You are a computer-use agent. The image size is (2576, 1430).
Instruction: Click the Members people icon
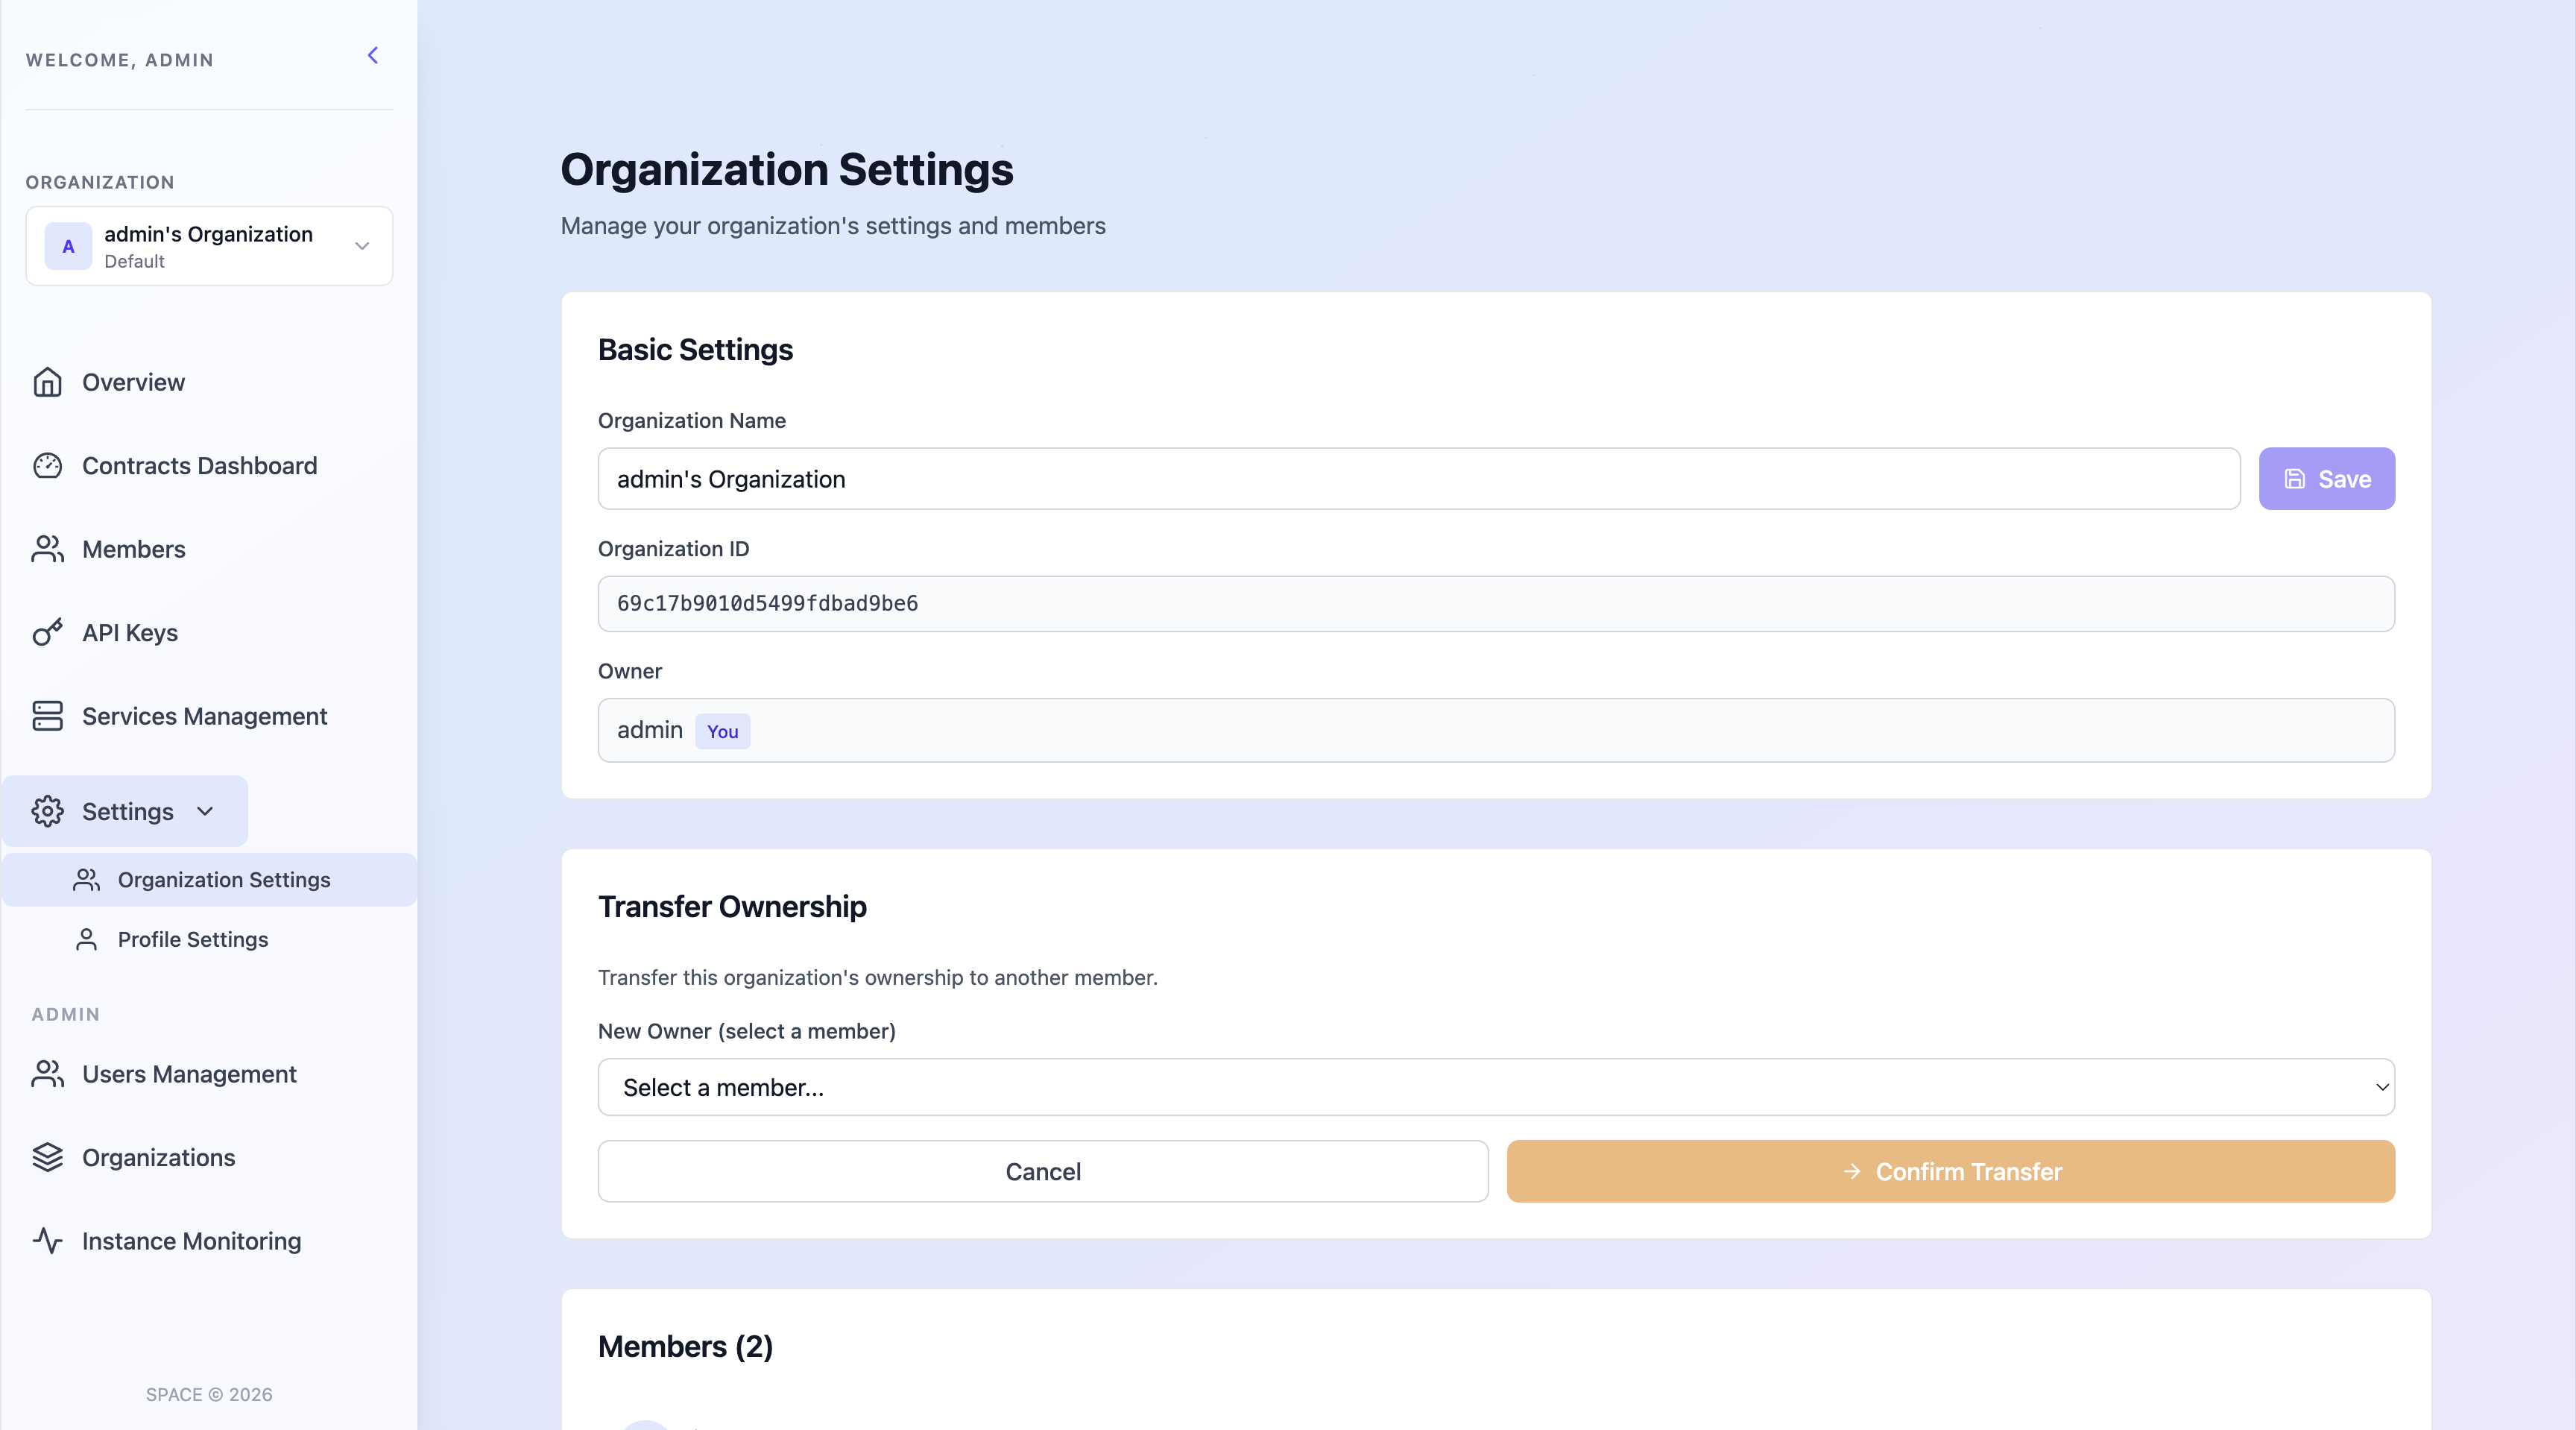(47, 549)
